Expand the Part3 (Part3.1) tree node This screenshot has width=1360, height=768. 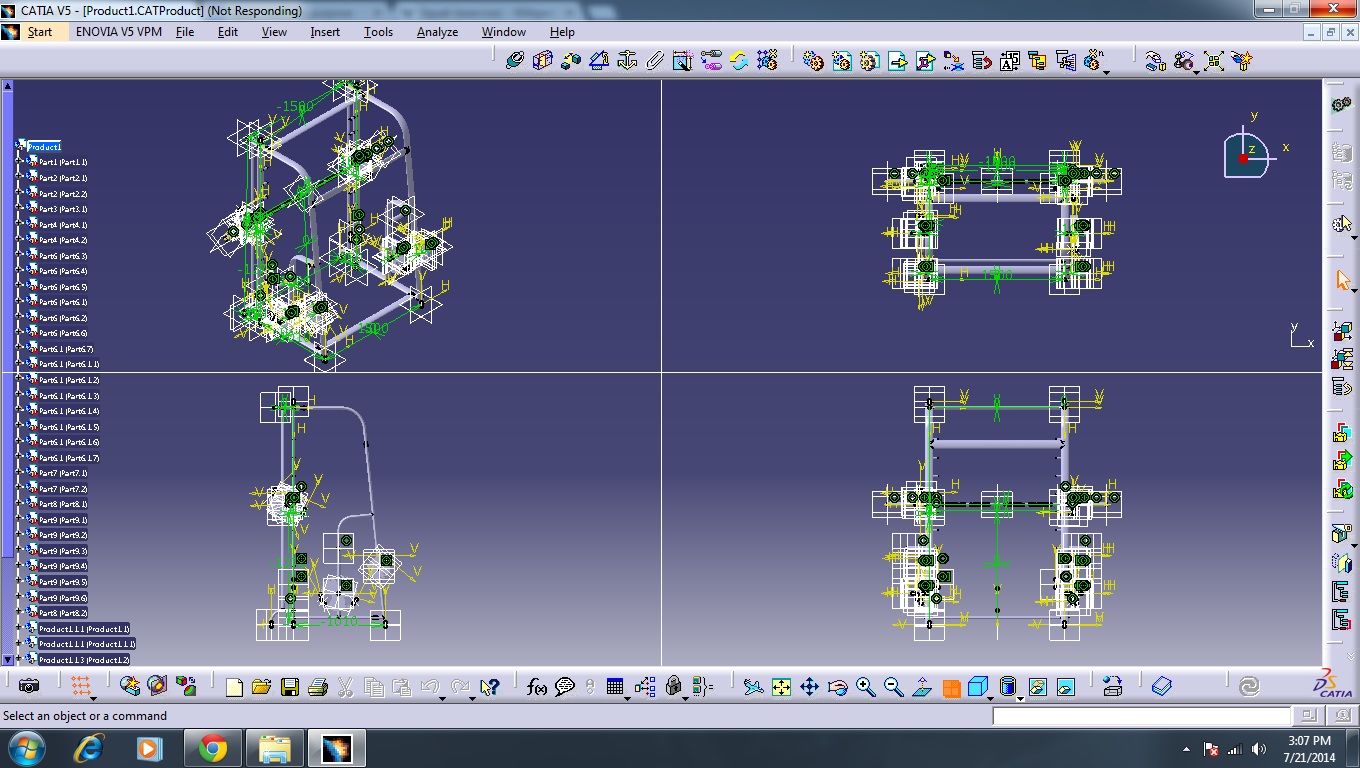point(19,209)
